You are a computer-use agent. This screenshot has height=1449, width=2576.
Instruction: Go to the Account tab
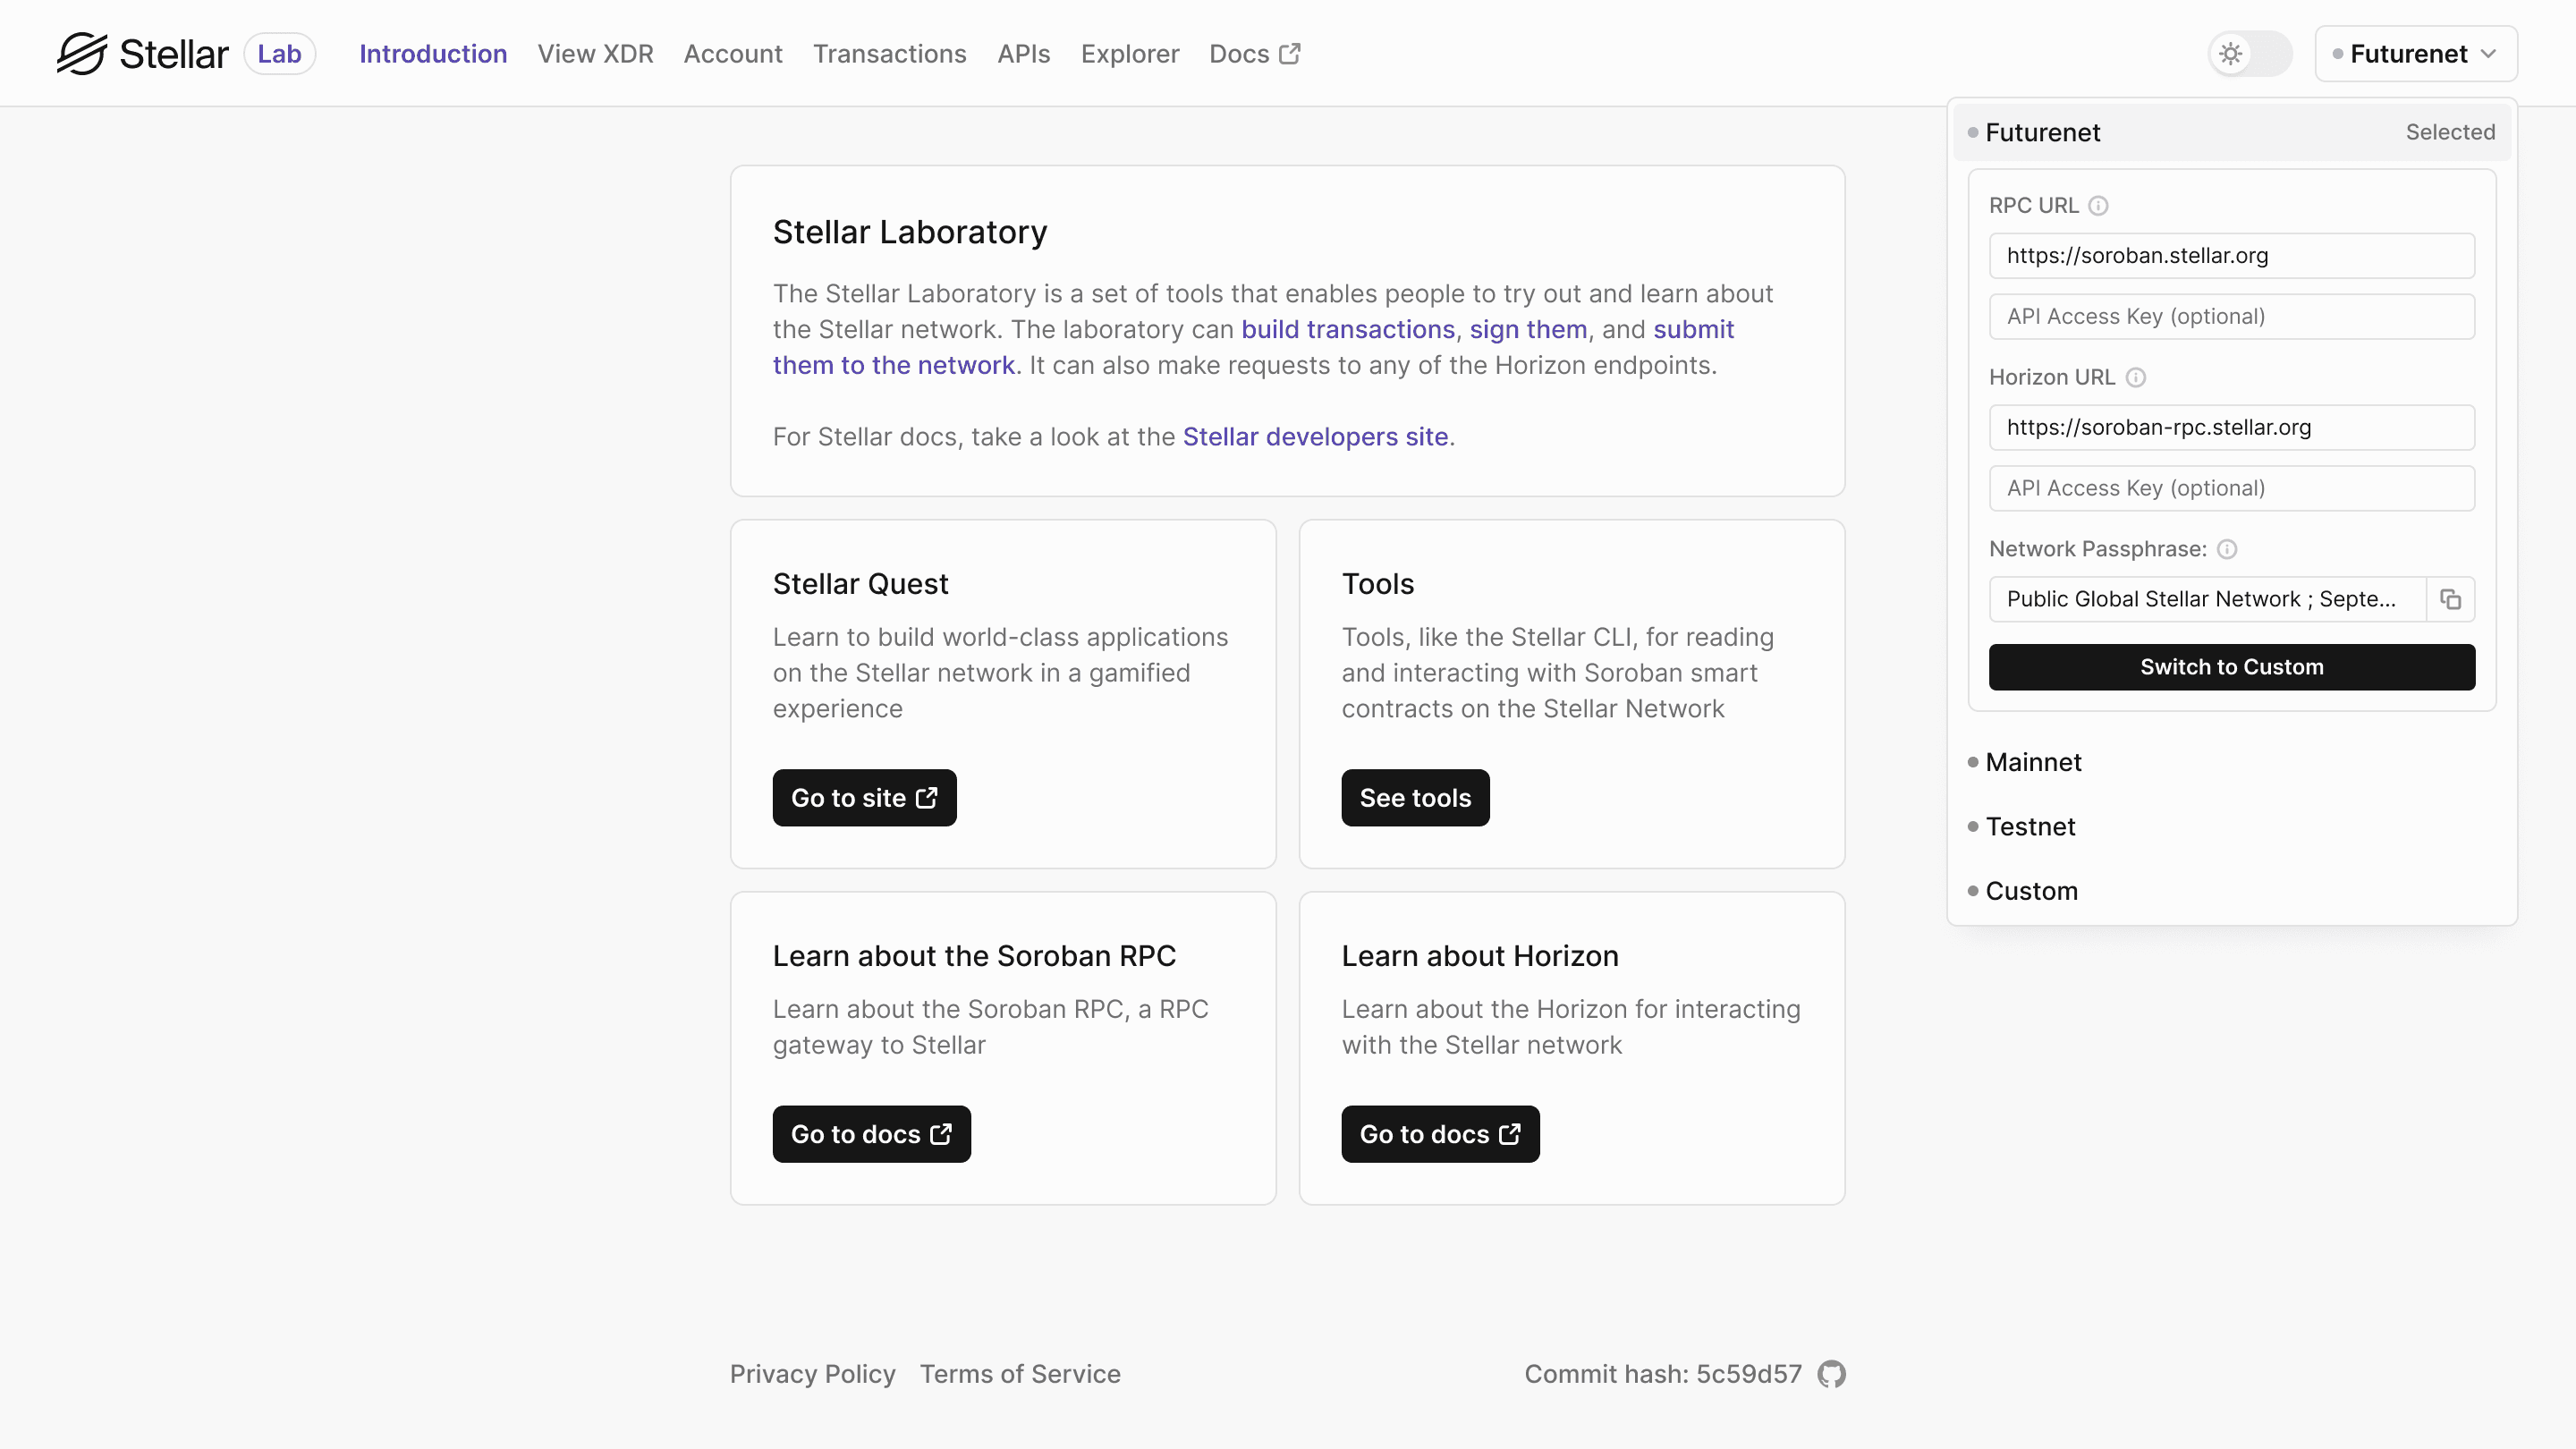coord(733,54)
